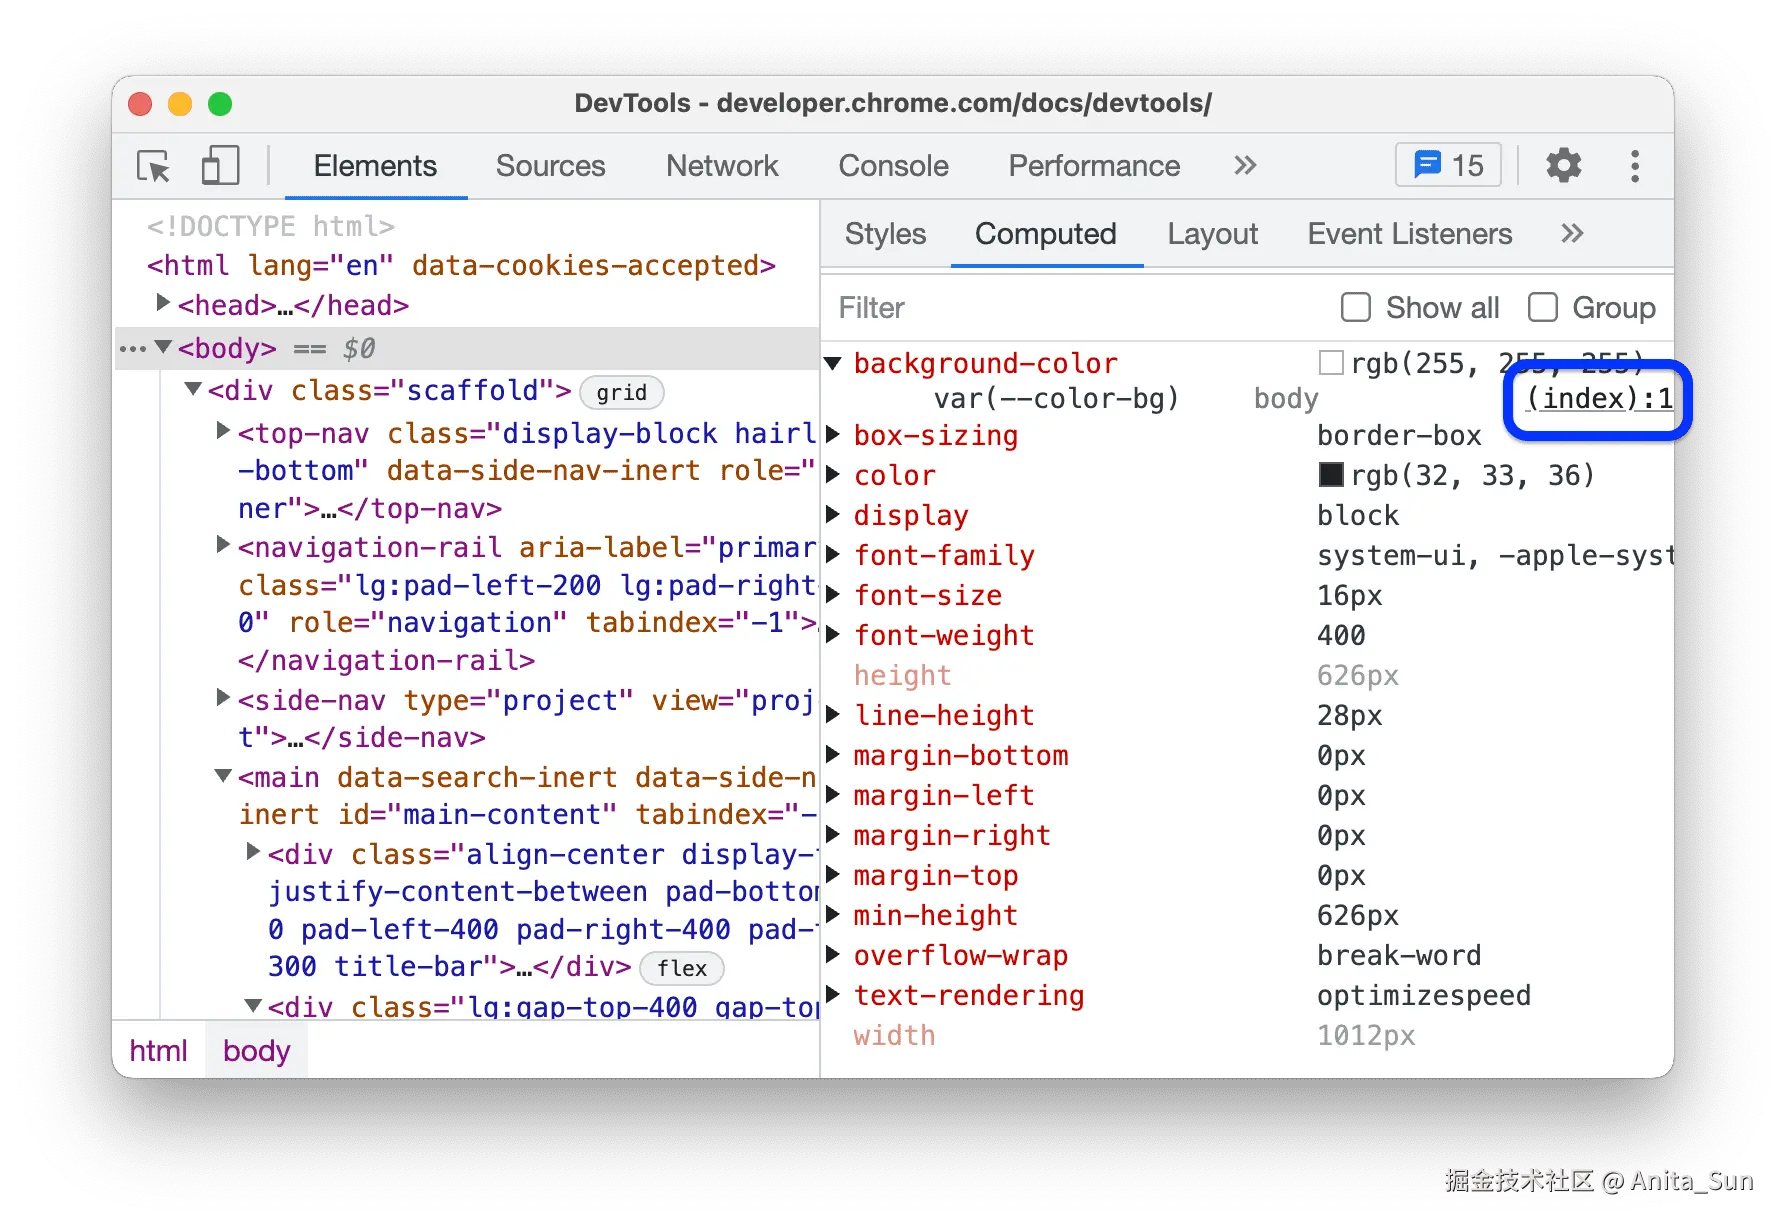Expand the text-rendering computed property
The width and height of the screenshot is (1786, 1226).
click(832, 995)
